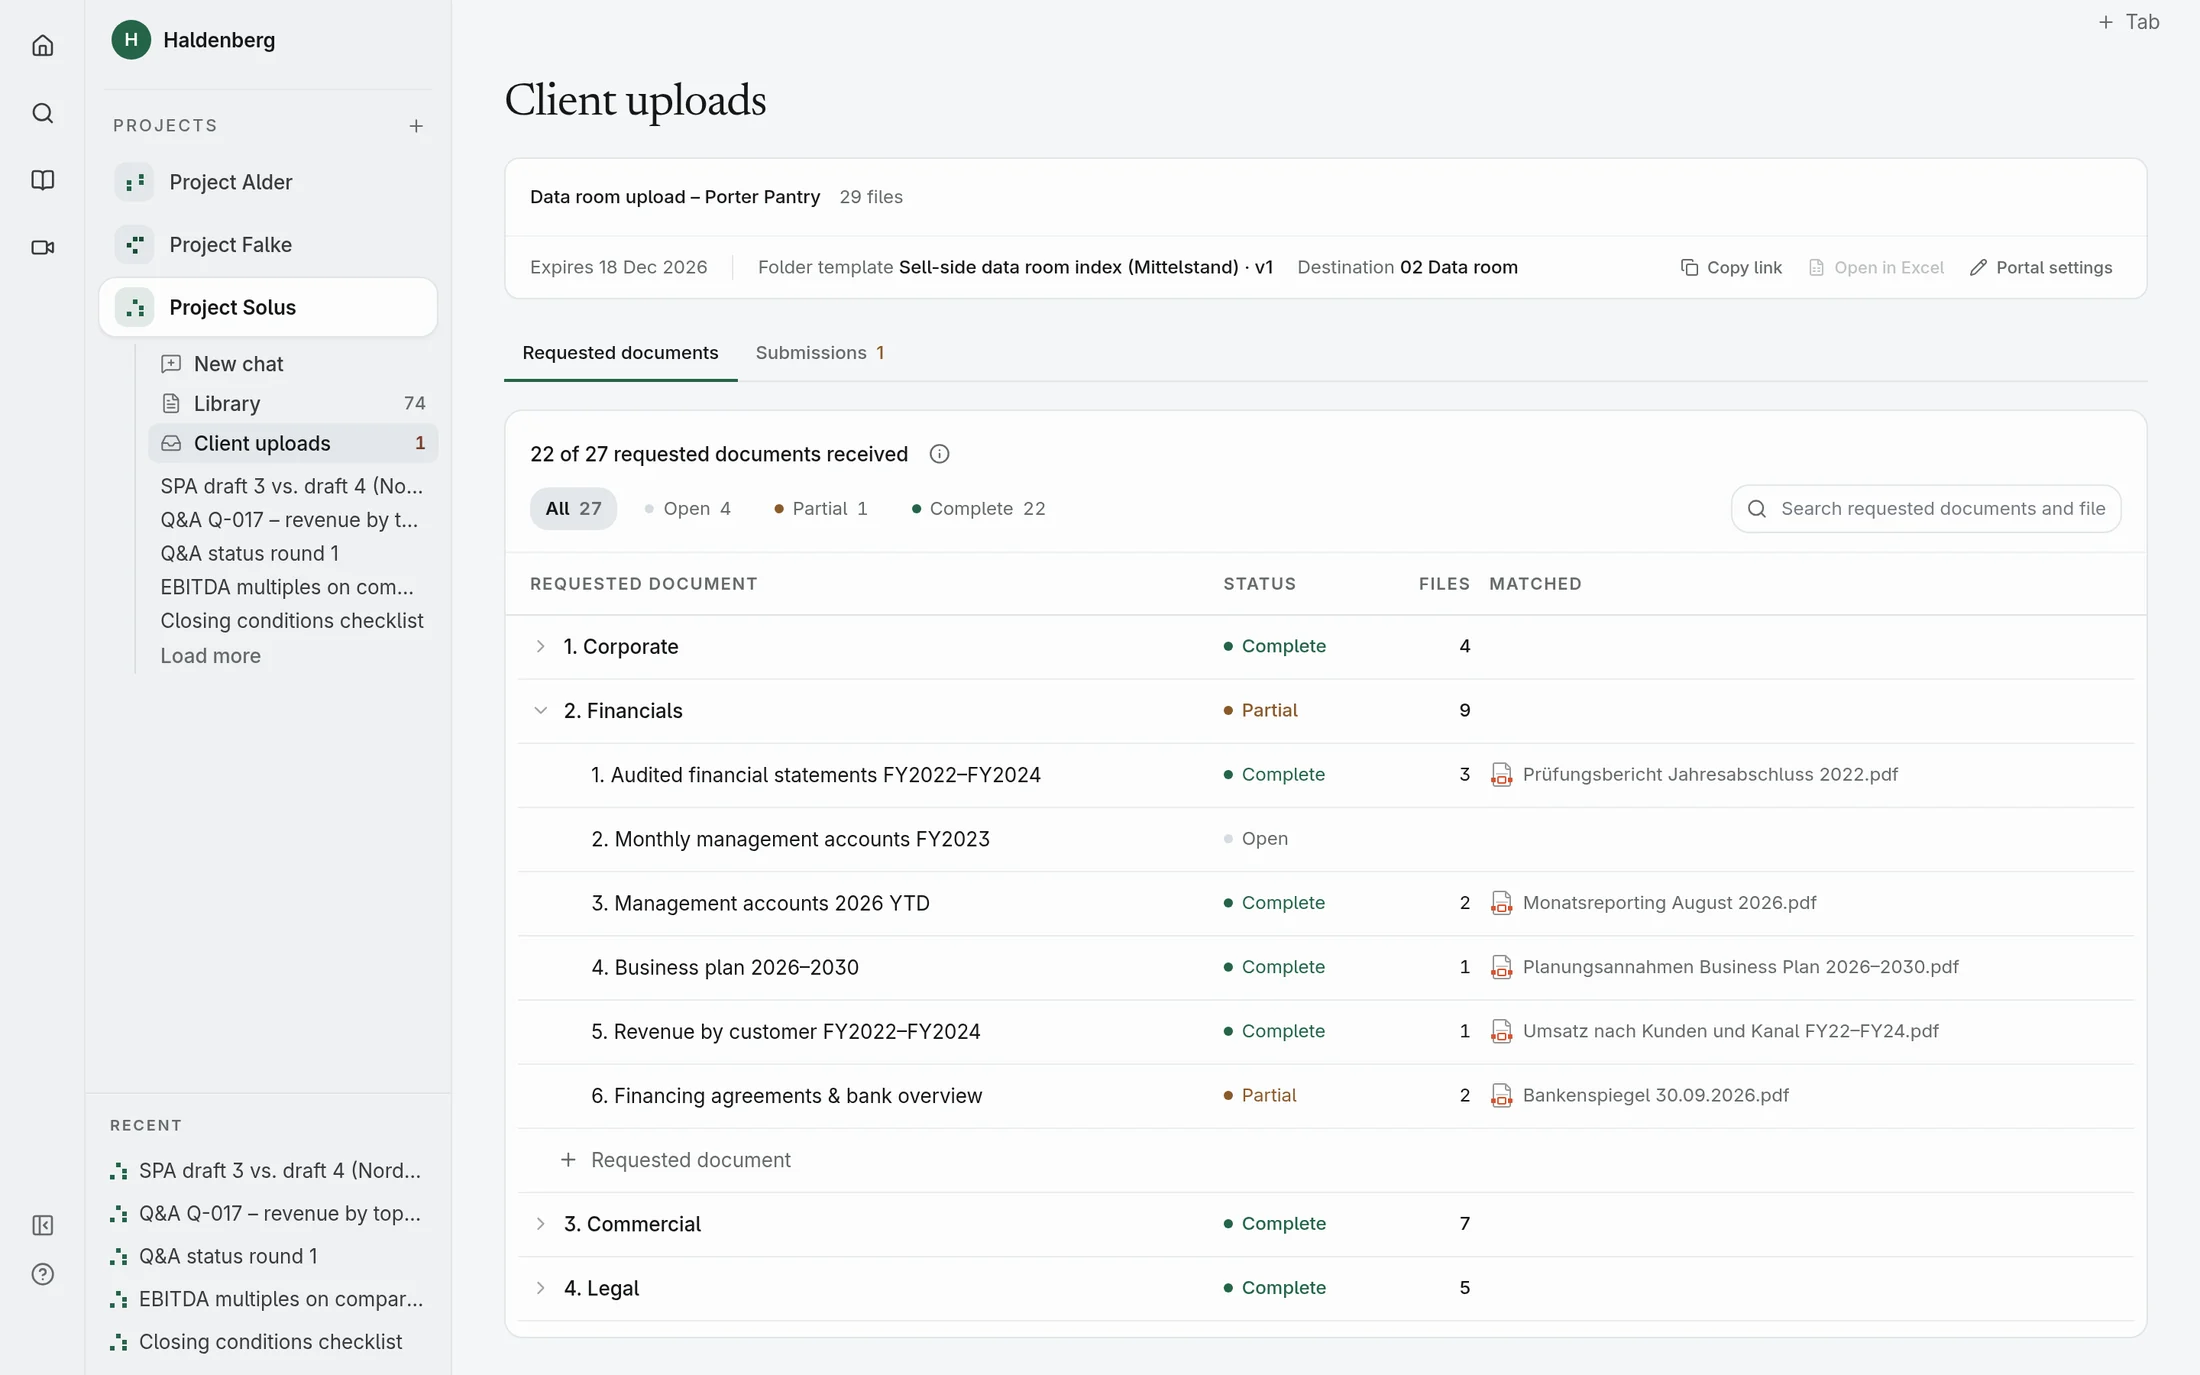
Task: Open Prüfungsbericht Jahresabschluss 2022.pdf file icon
Action: click(1501, 775)
